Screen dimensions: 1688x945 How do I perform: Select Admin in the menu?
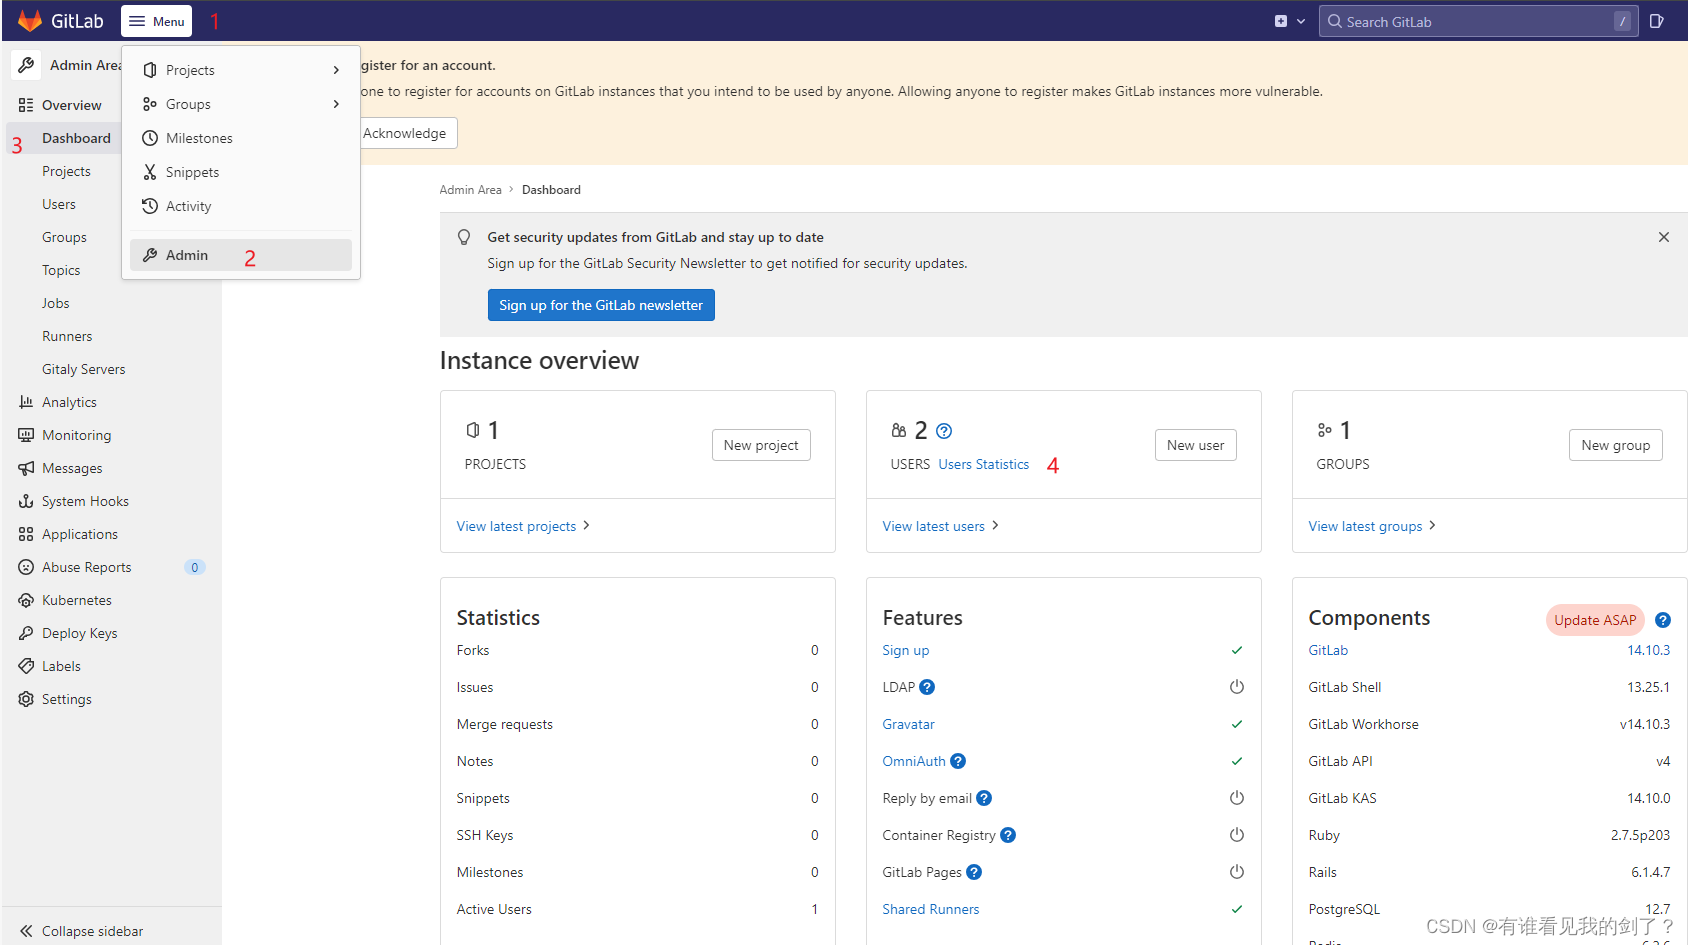[x=241, y=255]
